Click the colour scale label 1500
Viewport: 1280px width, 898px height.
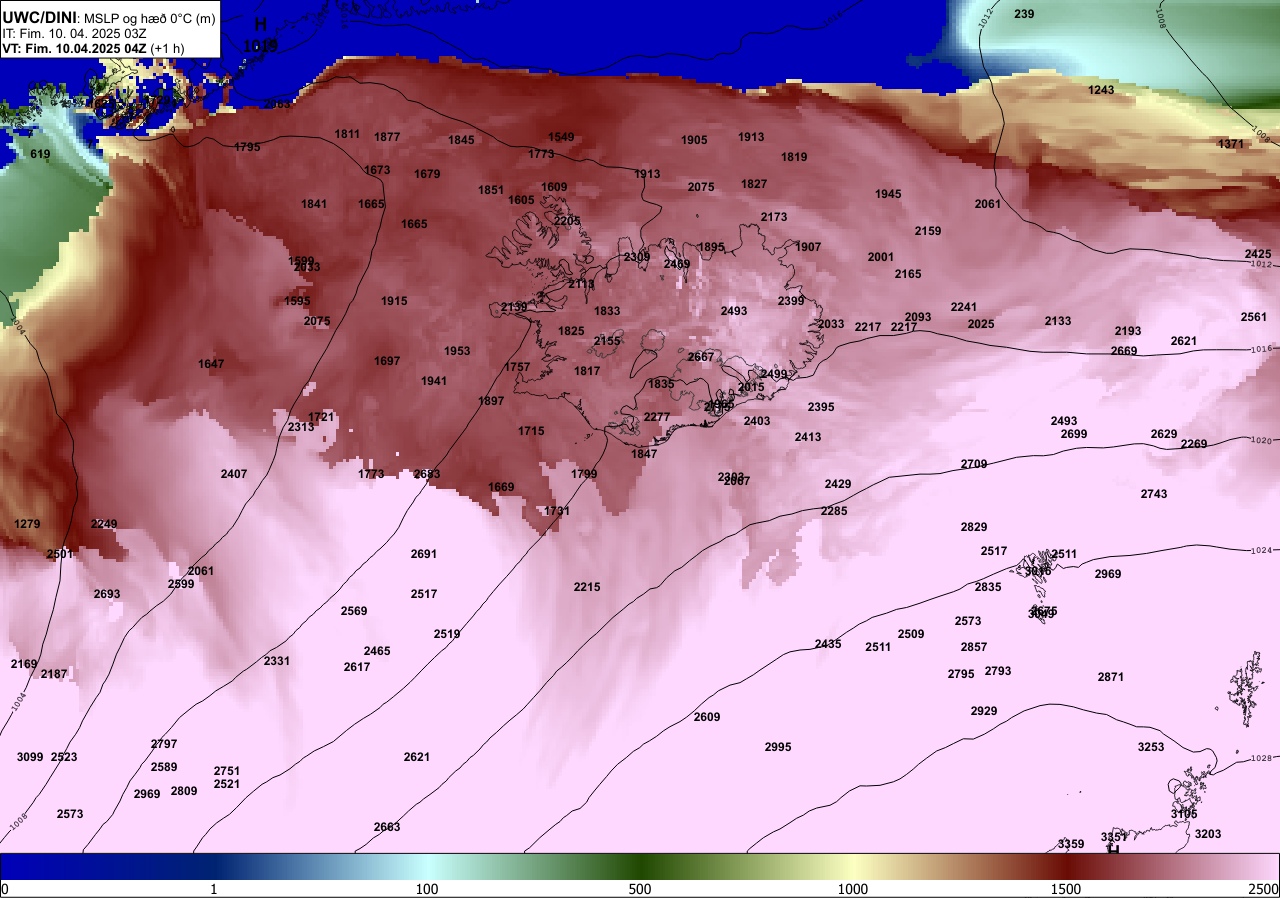[x=1065, y=889]
